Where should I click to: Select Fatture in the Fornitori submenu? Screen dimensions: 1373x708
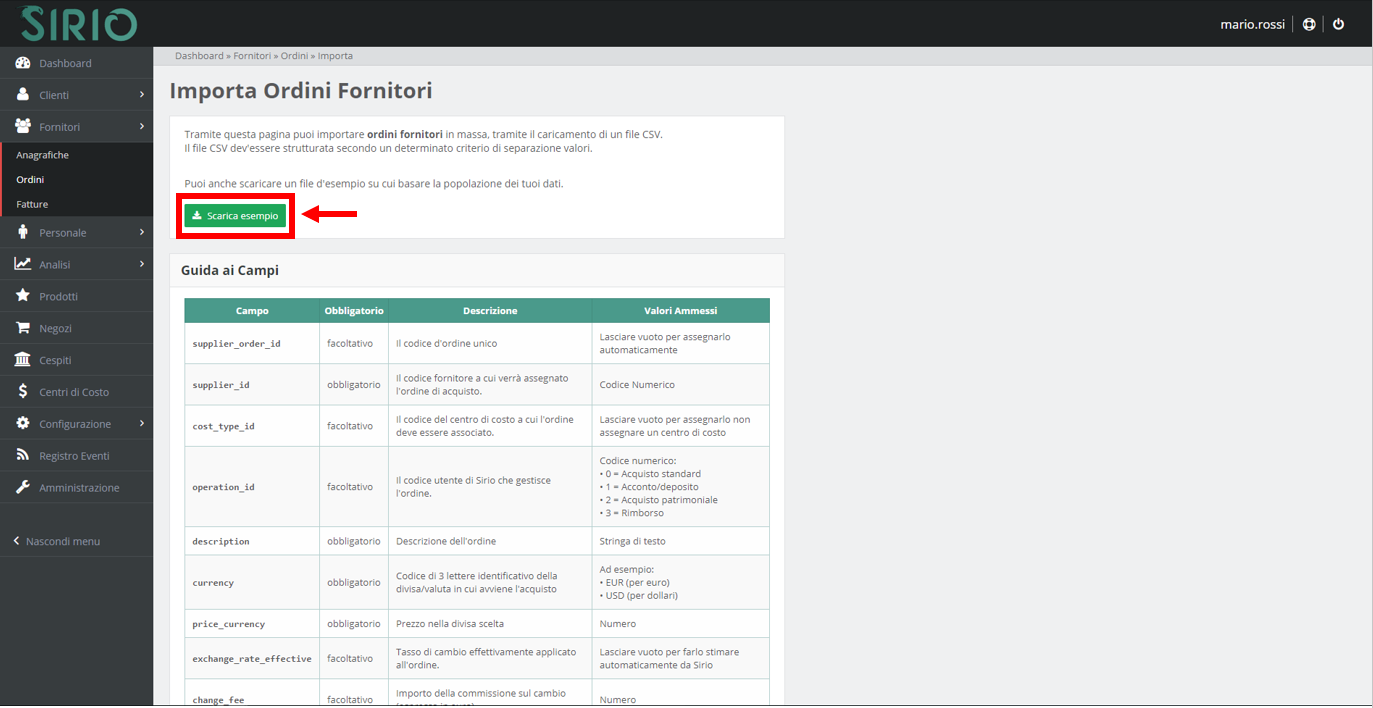[32, 204]
